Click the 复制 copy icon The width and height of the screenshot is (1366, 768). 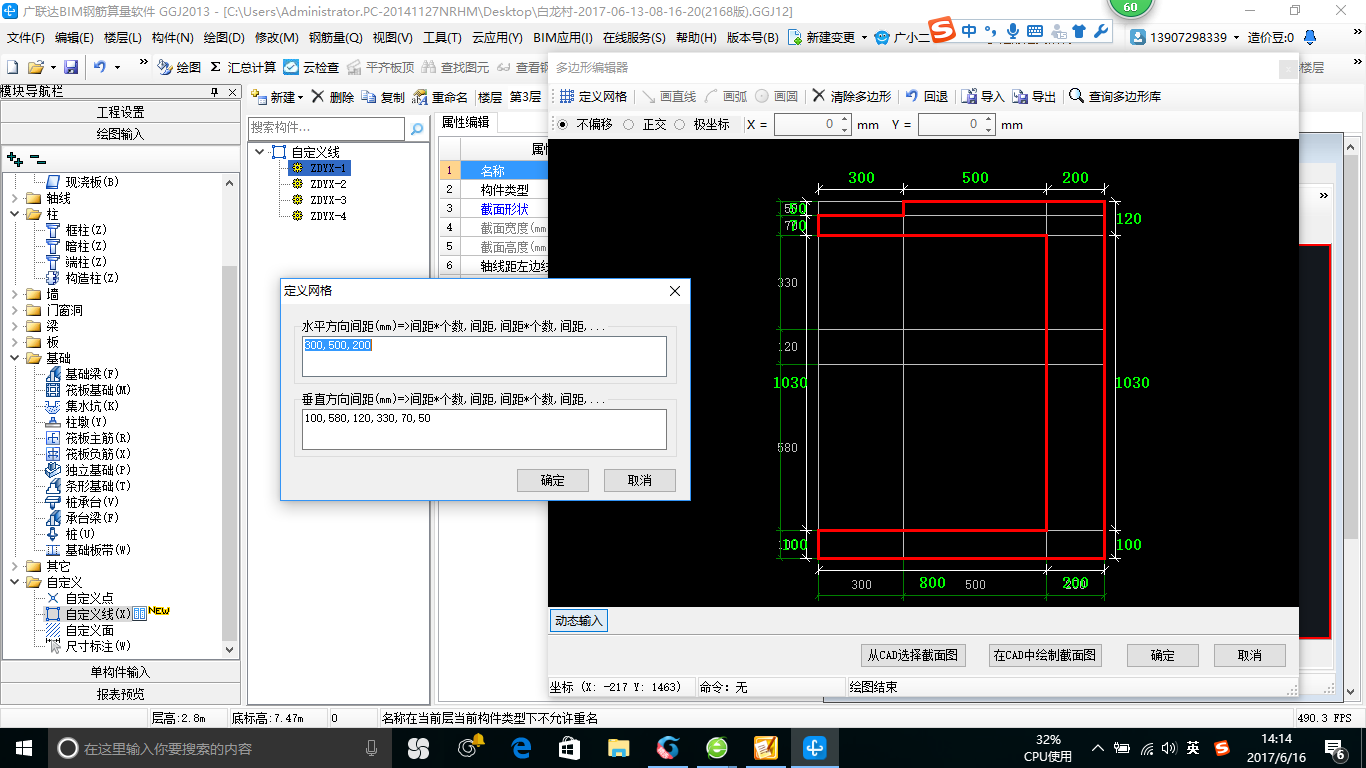369,97
